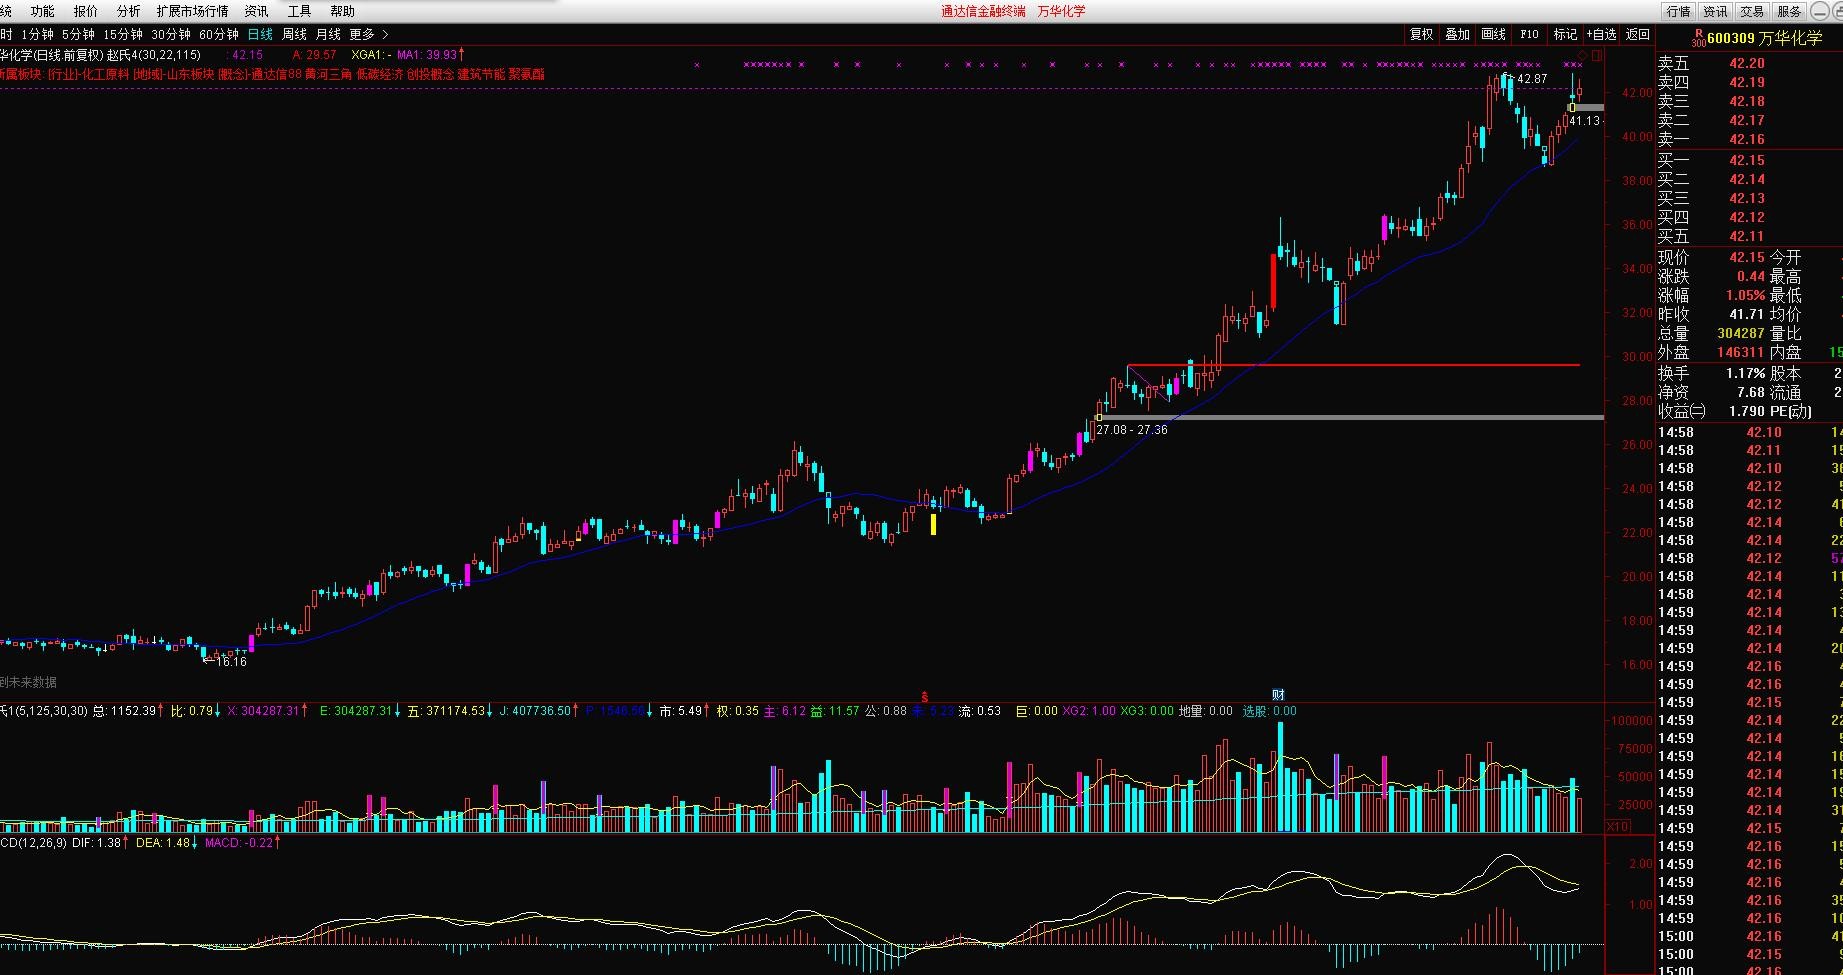
Task: Click the 低碳经济 concept link
Action: click(x=380, y=74)
